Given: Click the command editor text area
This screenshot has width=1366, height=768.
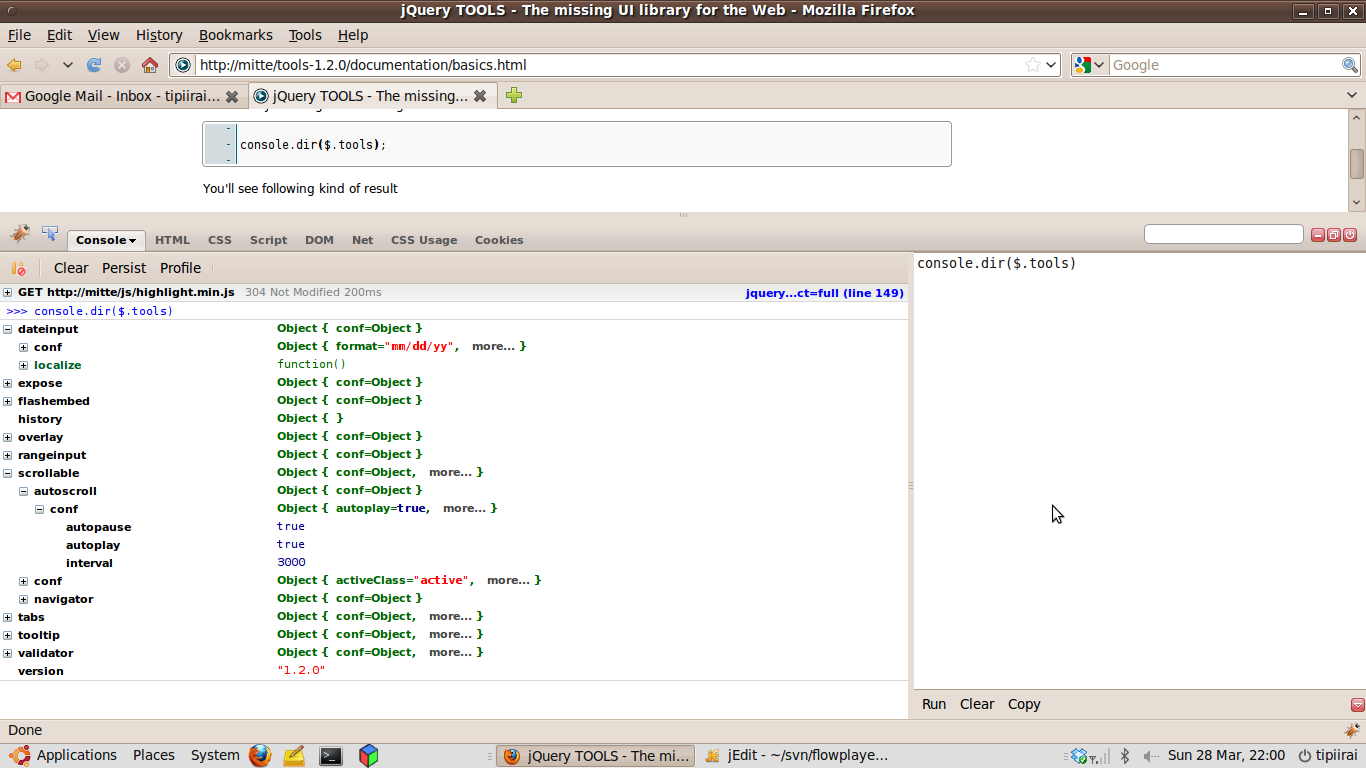Looking at the screenshot, I should point(1139,470).
